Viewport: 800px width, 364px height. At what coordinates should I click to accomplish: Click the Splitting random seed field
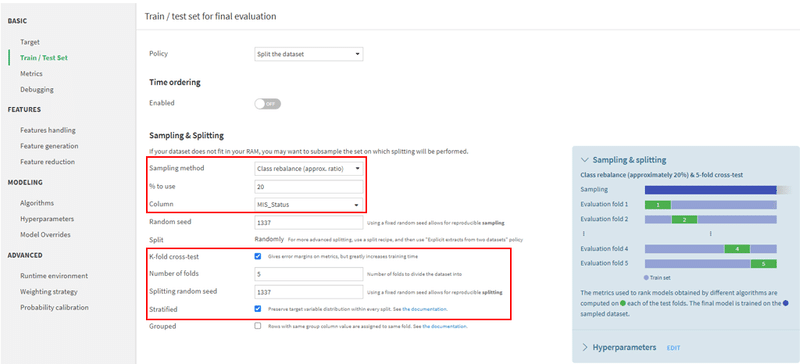click(x=308, y=292)
